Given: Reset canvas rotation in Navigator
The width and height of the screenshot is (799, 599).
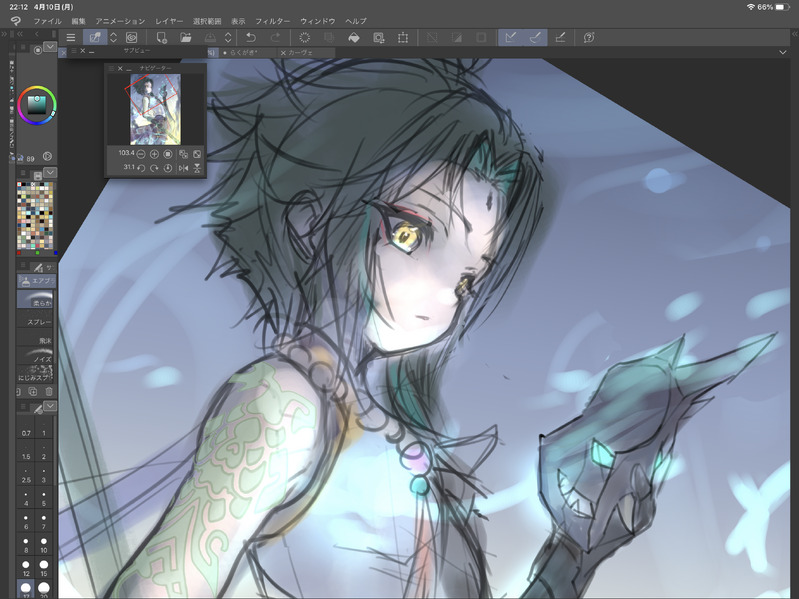Looking at the screenshot, I should [x=168, y=168].
